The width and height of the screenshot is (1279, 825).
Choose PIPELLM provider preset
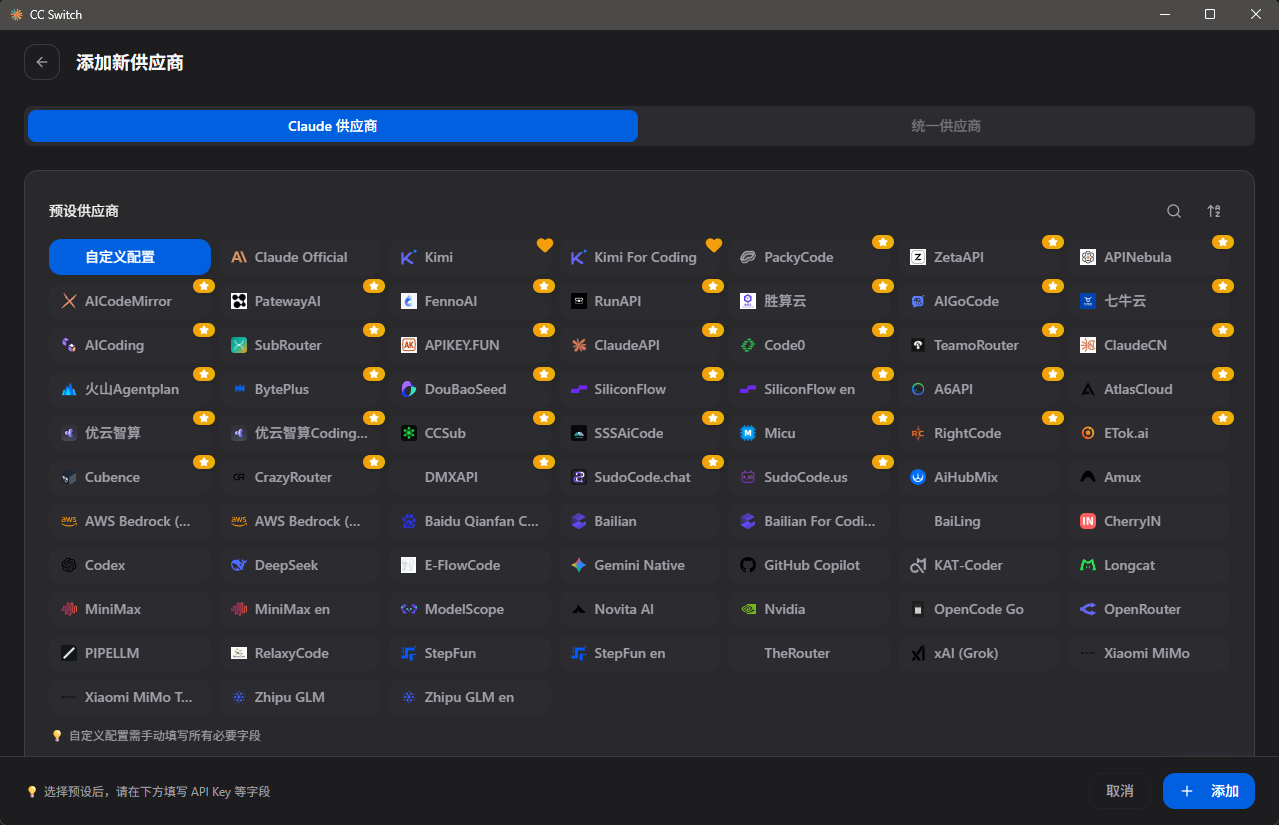pyautogui.click(x=130, y=653)
